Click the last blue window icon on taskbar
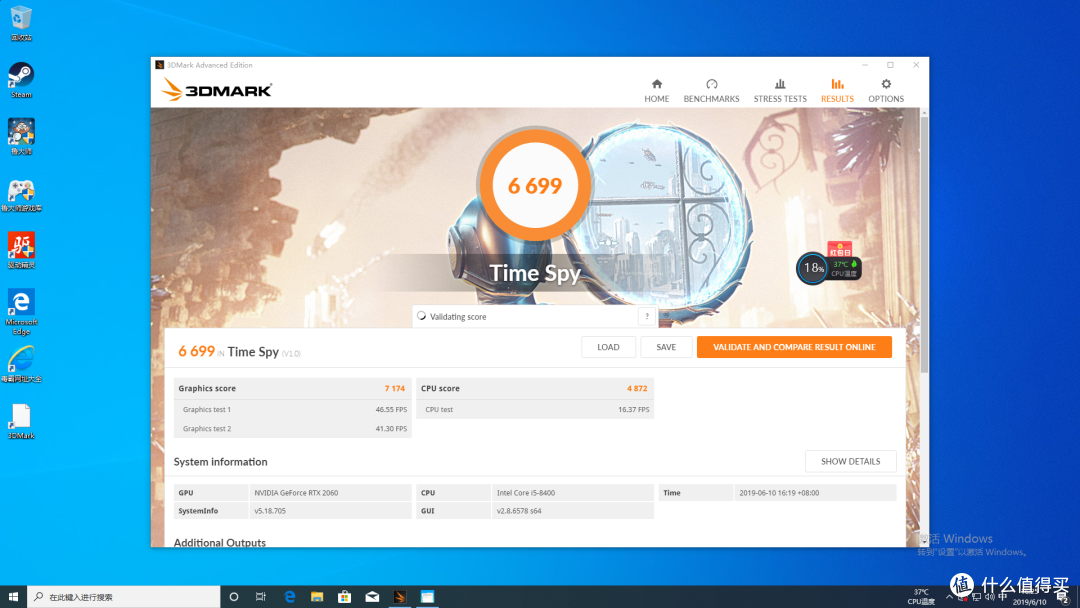Screen dimensions: 1080x608 [427, 597]
